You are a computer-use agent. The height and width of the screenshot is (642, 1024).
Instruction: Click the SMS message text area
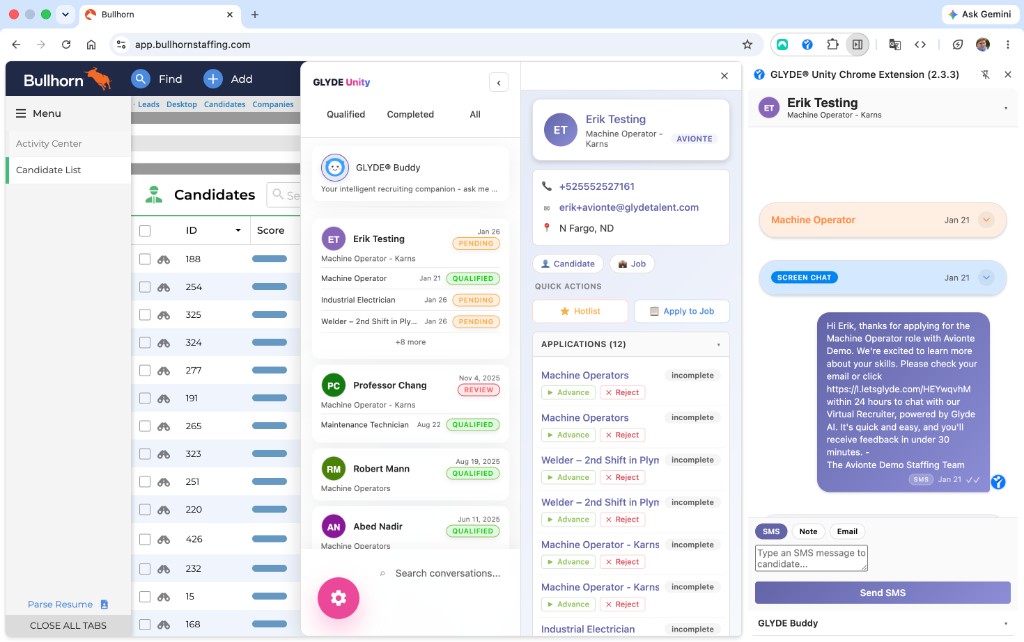(811, 558)
